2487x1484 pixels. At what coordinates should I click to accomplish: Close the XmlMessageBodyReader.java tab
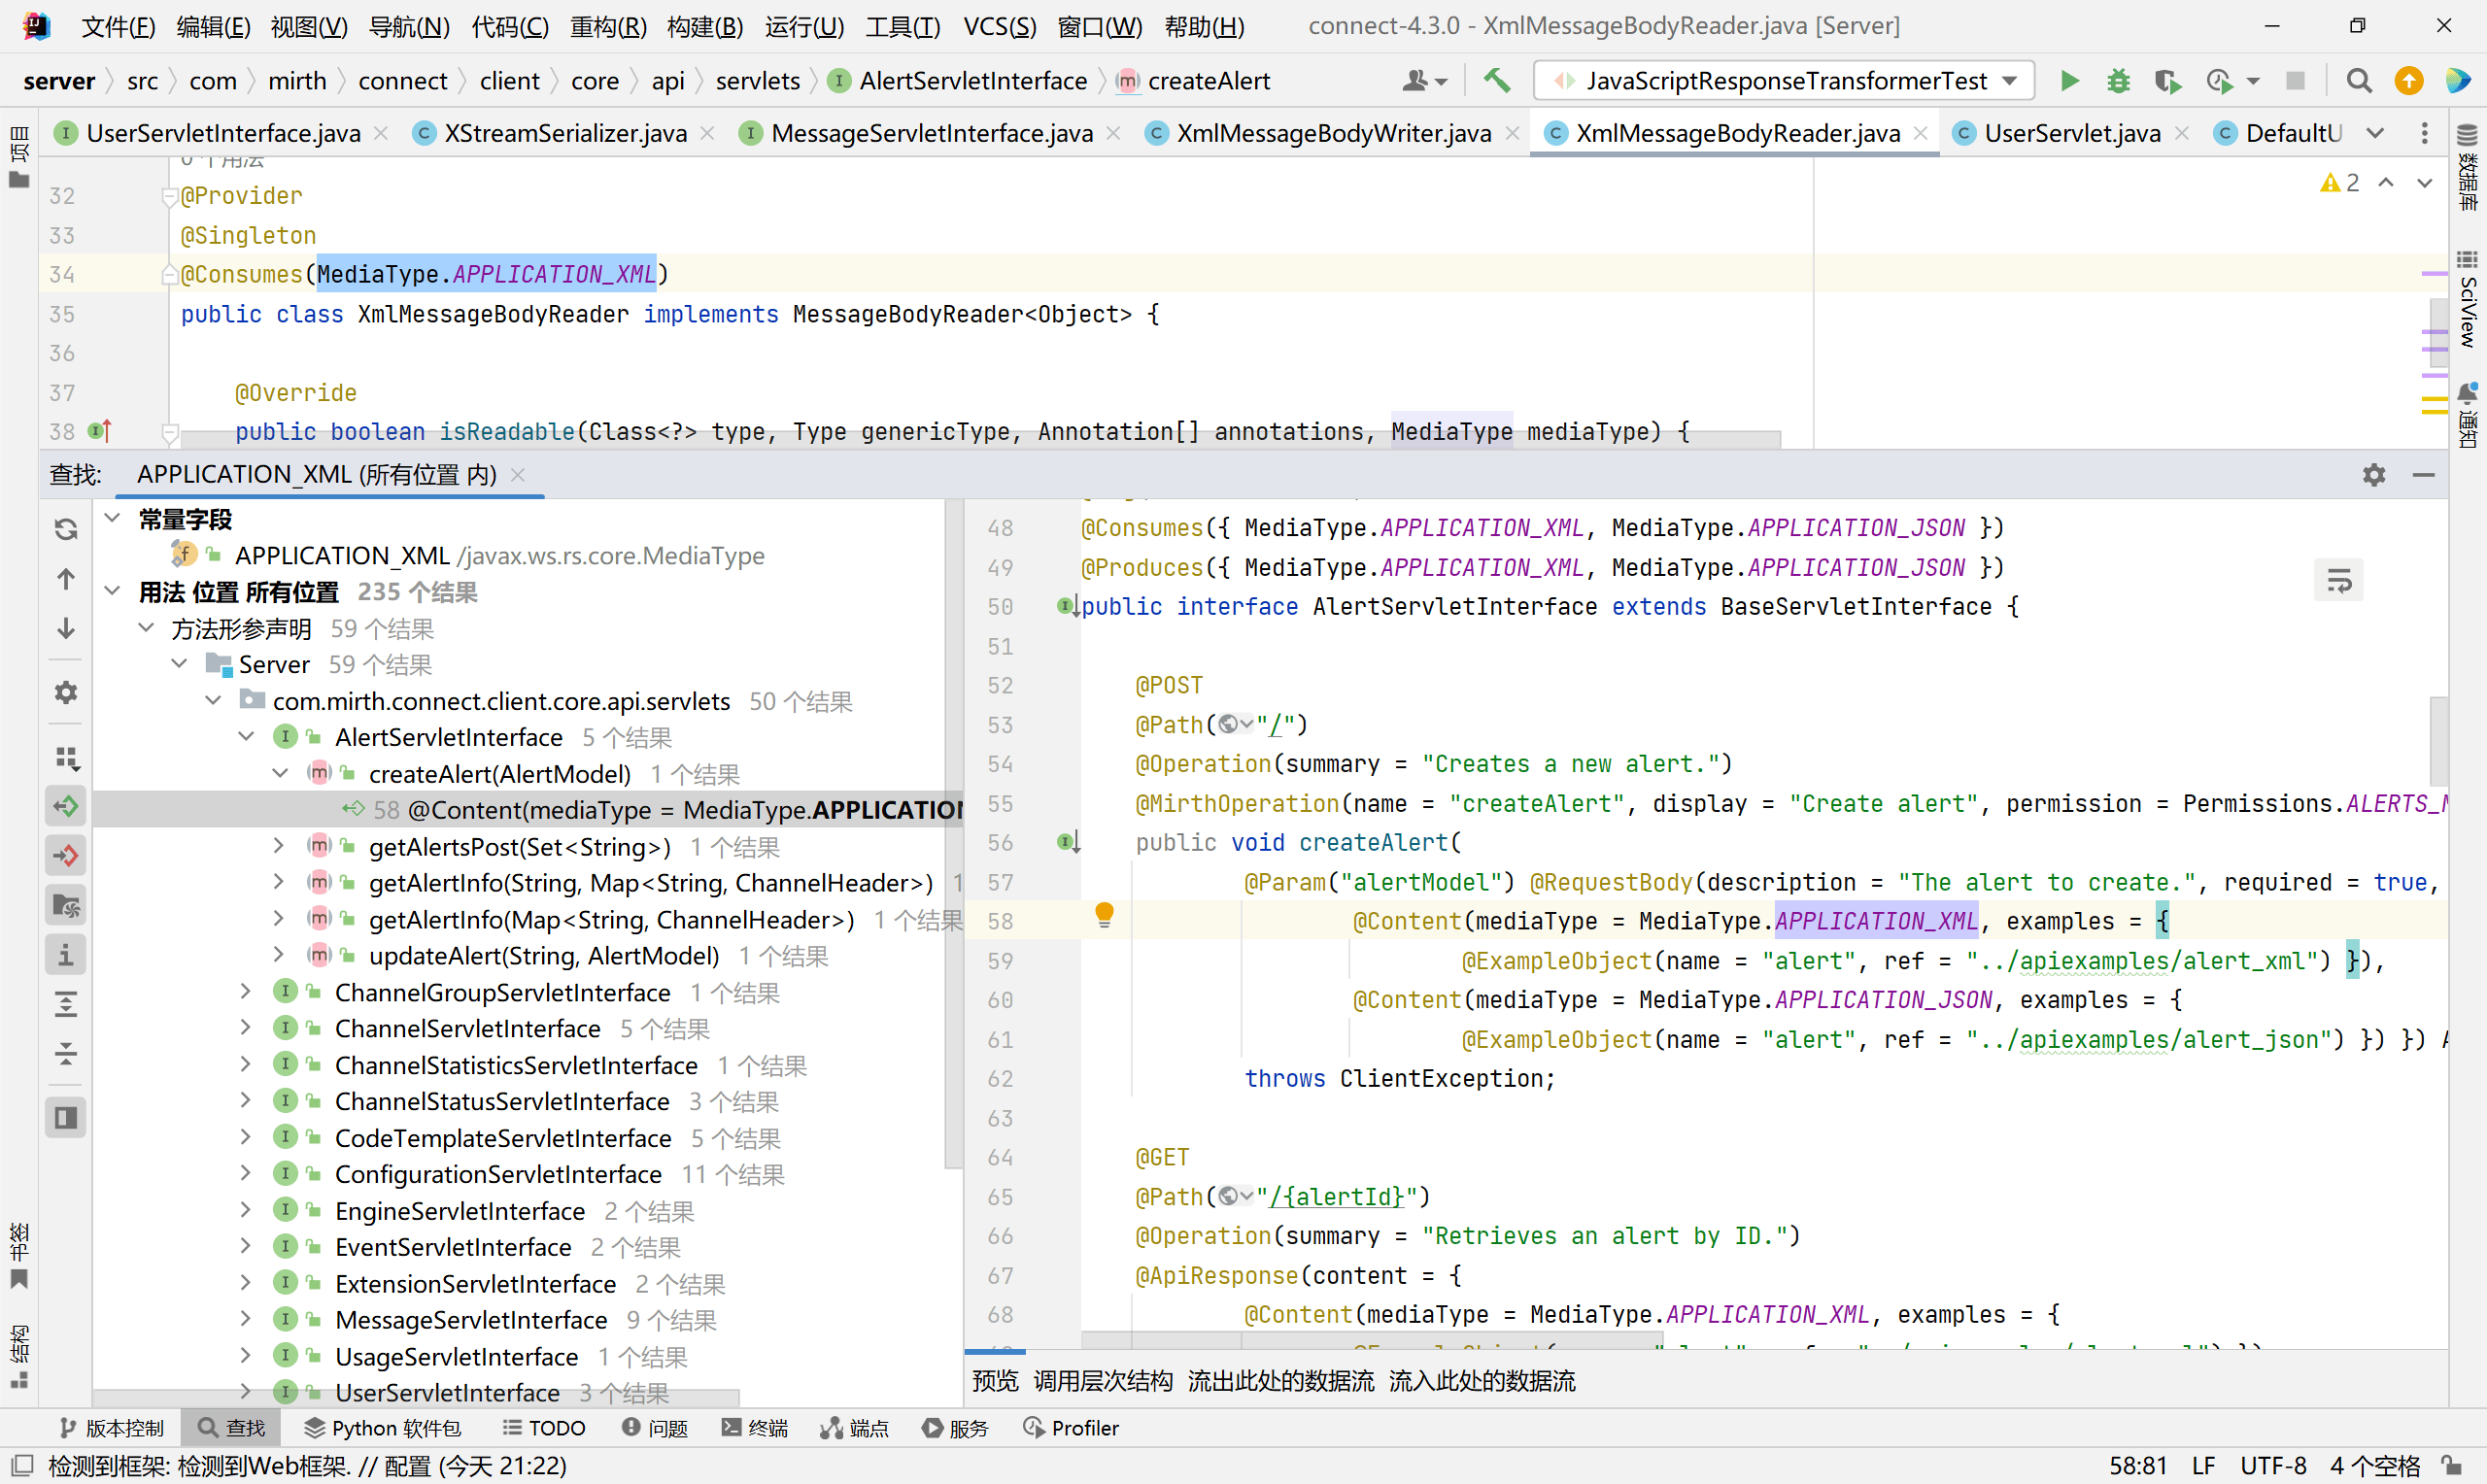1920,133
